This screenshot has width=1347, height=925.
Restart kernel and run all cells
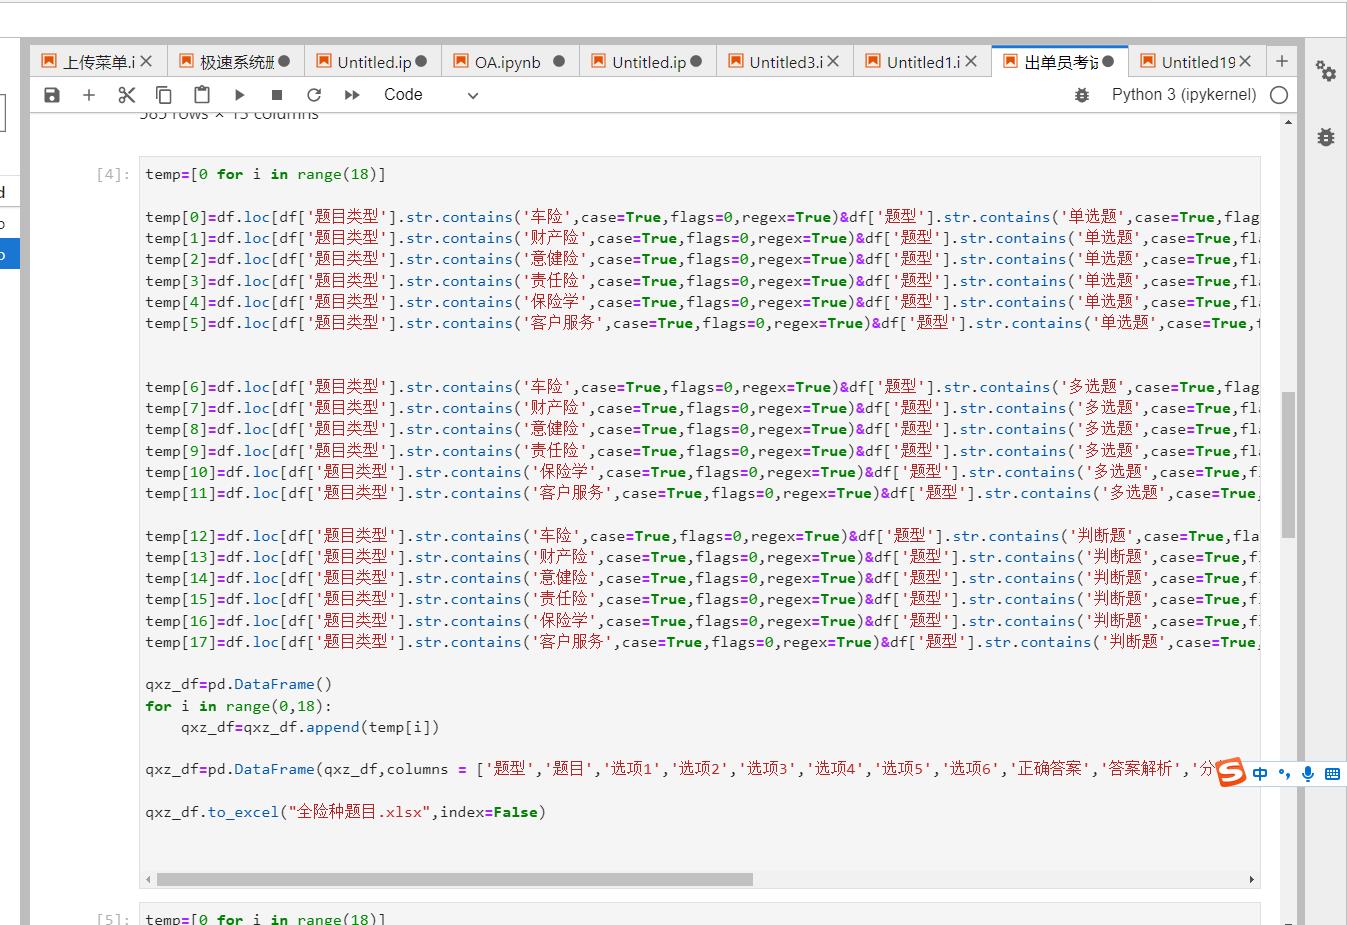pos(351,94)
